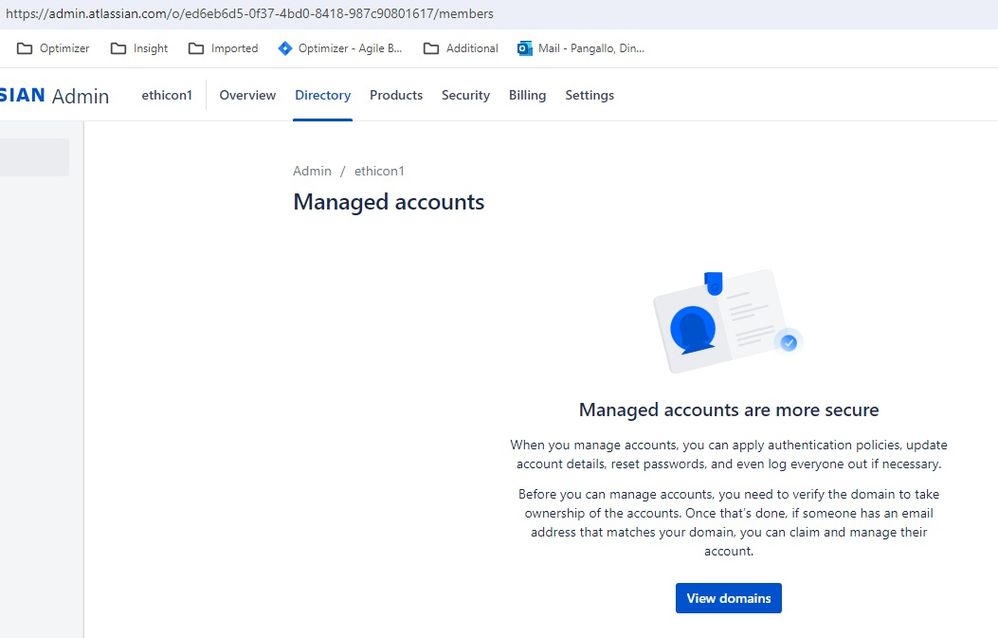Click the Admin breadcrumb link
Viewport: 998px width, 638px height.
click(x=312, y=171)
